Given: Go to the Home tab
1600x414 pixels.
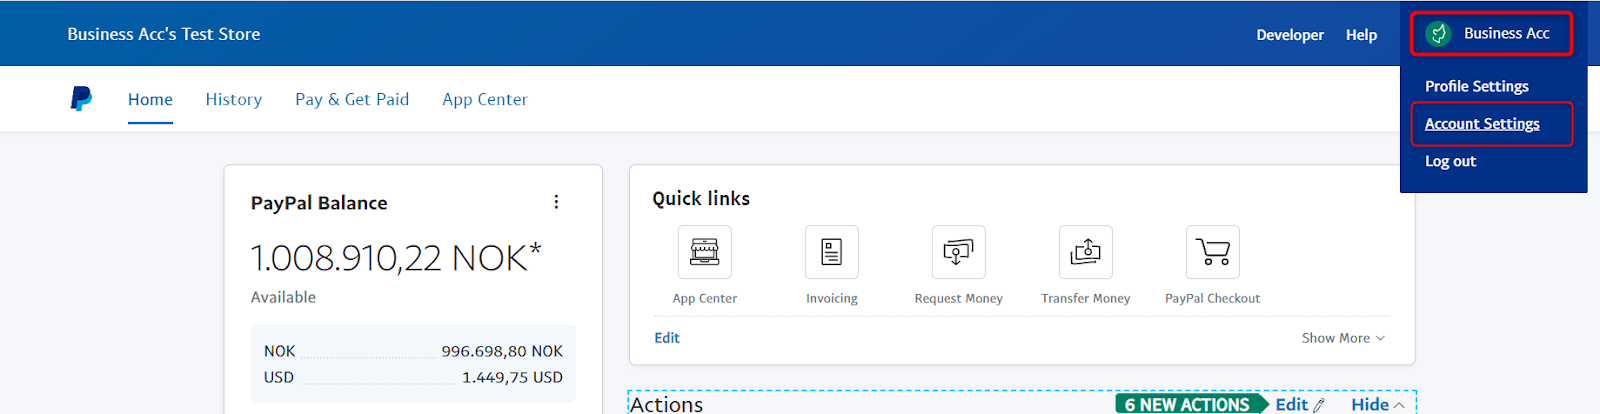Looking at the screenshot, I should coord(150,99).
